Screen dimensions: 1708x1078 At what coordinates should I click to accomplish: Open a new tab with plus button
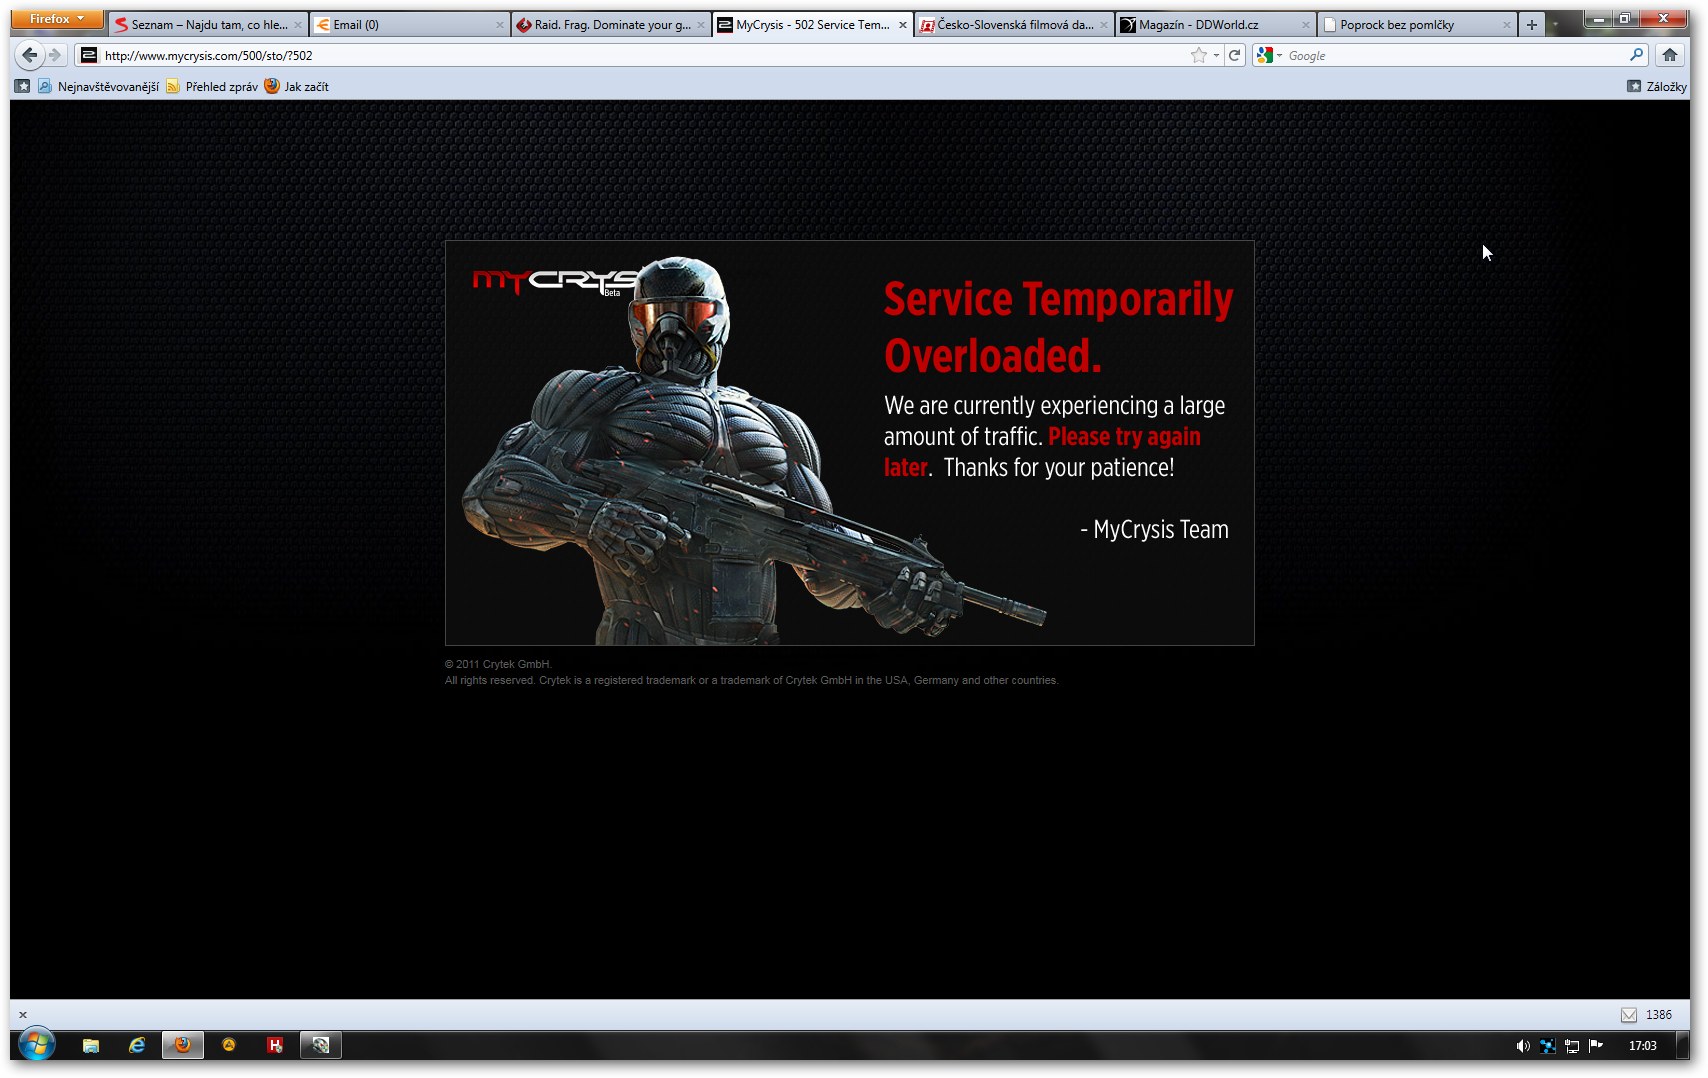click(1531, 25)
